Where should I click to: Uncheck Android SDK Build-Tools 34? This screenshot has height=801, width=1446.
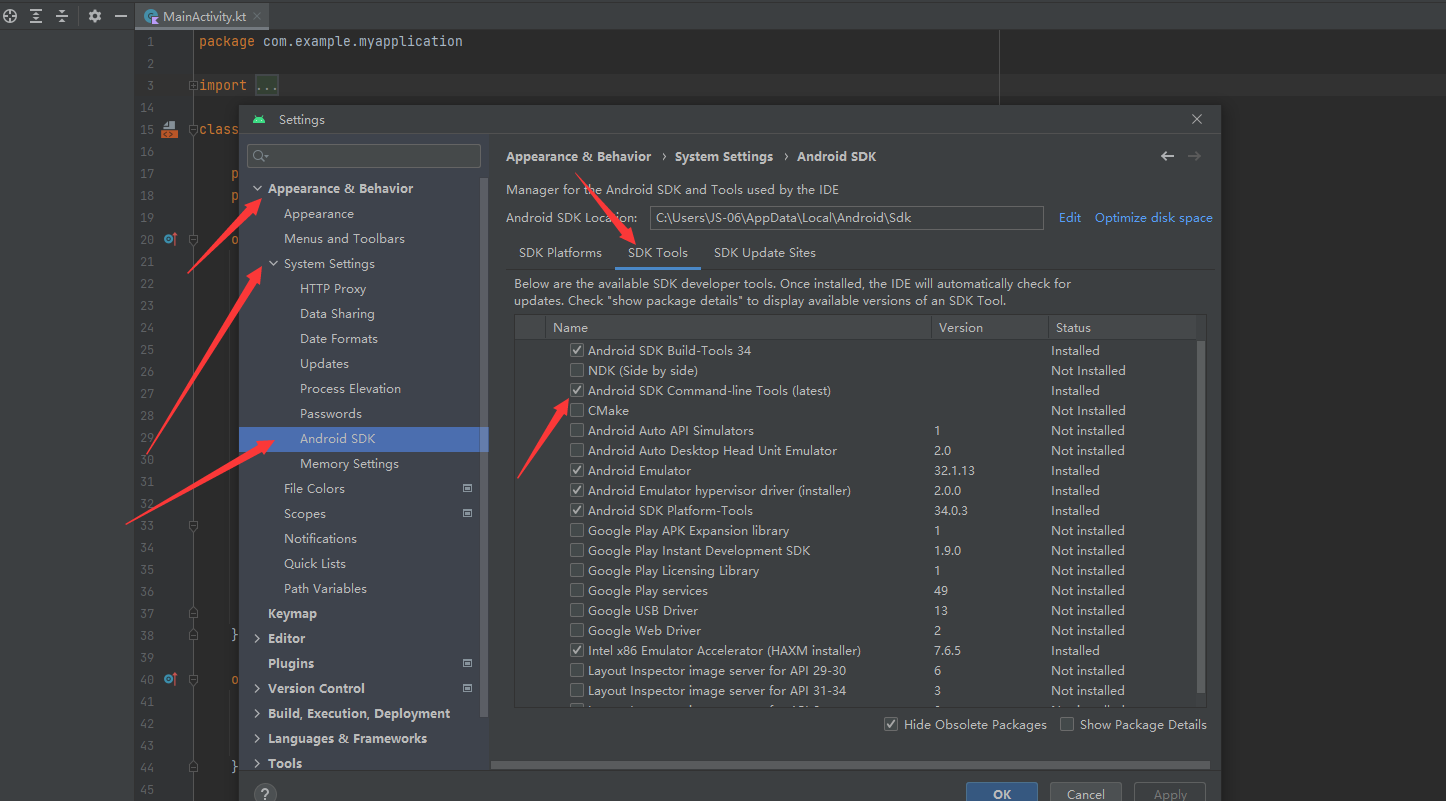click(x=577, y=350)
